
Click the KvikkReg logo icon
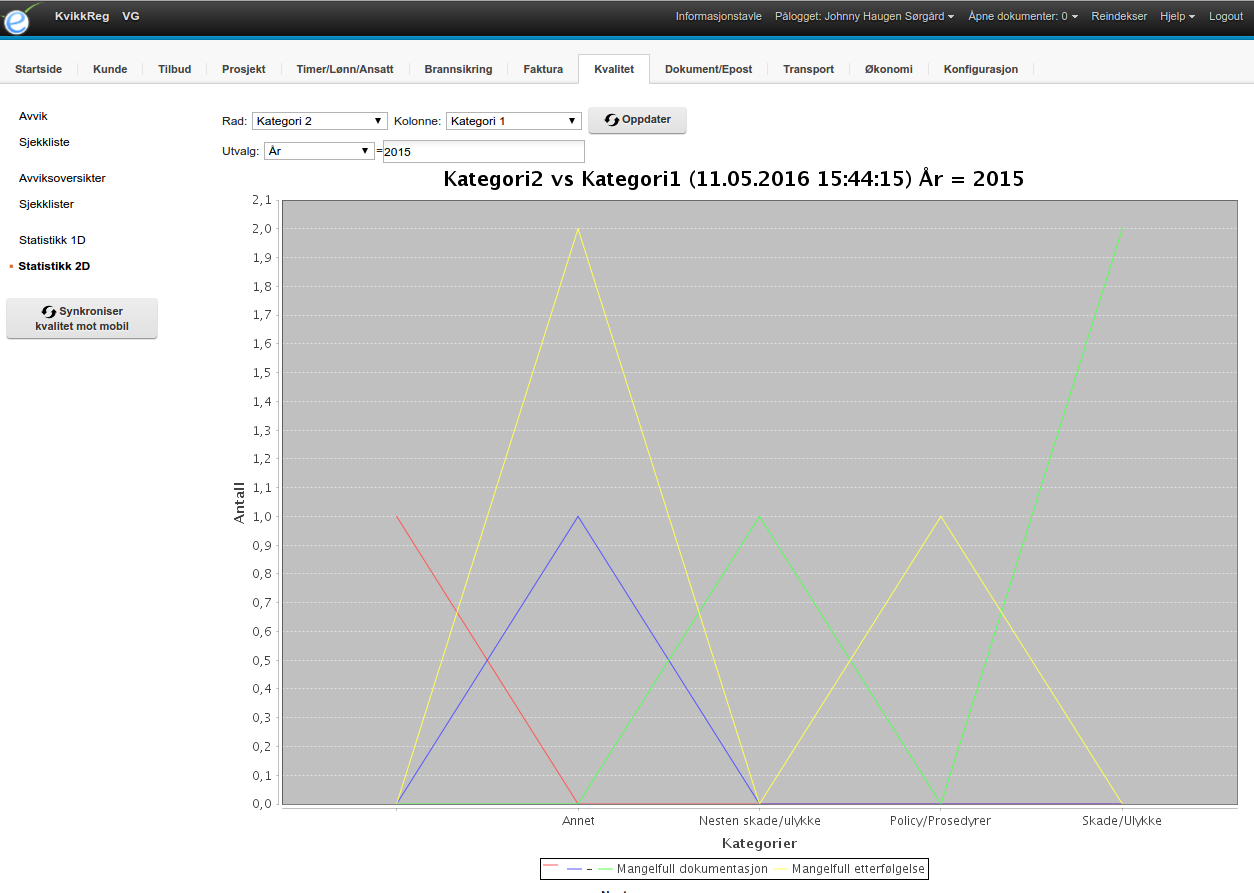22,18
